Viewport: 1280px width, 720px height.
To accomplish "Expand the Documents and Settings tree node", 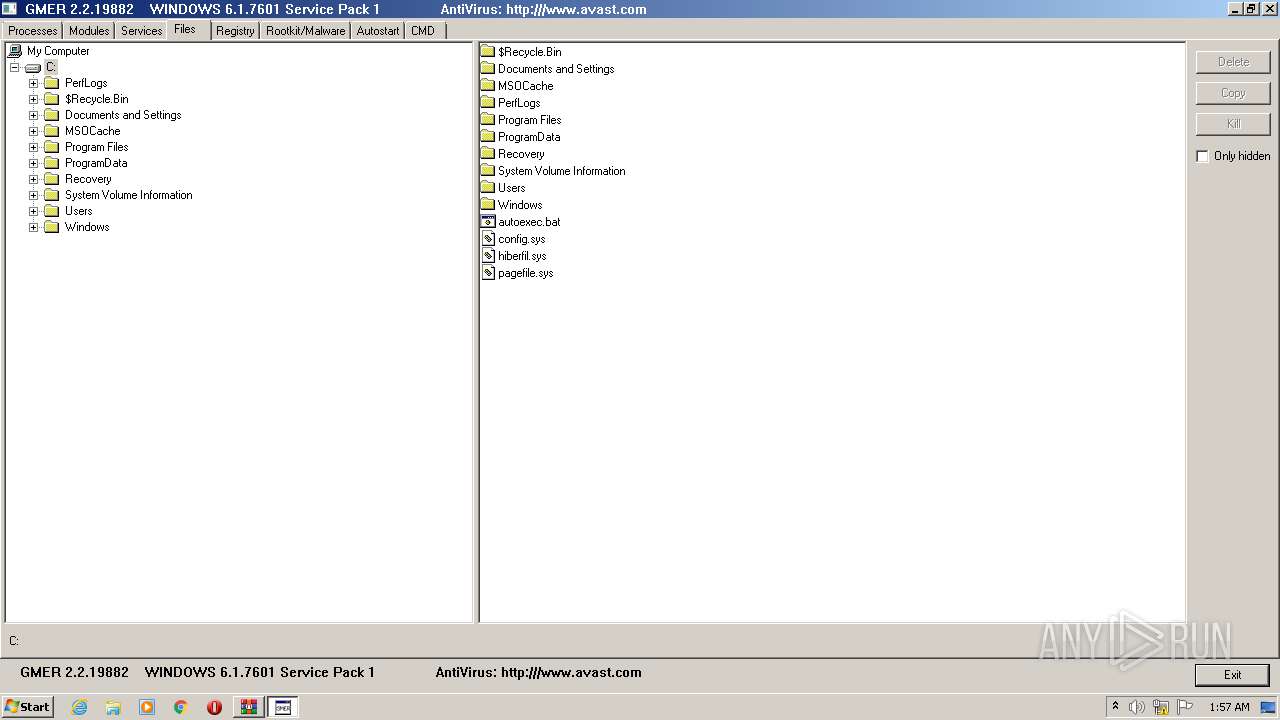I will tap(33, 115).
